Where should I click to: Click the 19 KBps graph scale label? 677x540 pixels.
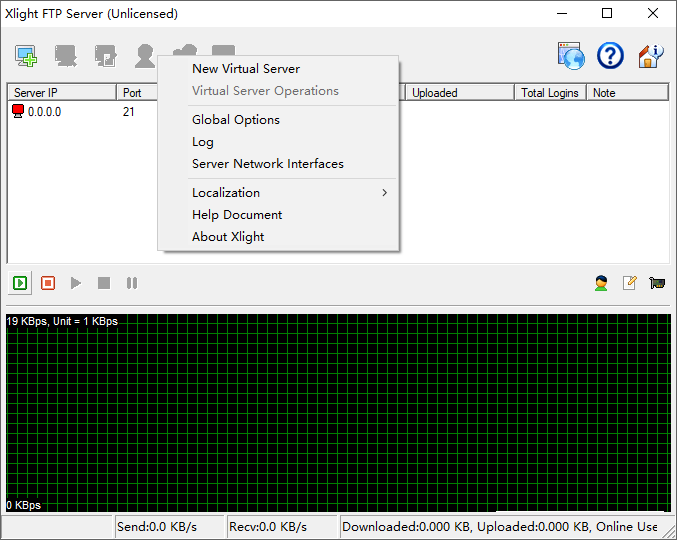[x=62, y=321]
